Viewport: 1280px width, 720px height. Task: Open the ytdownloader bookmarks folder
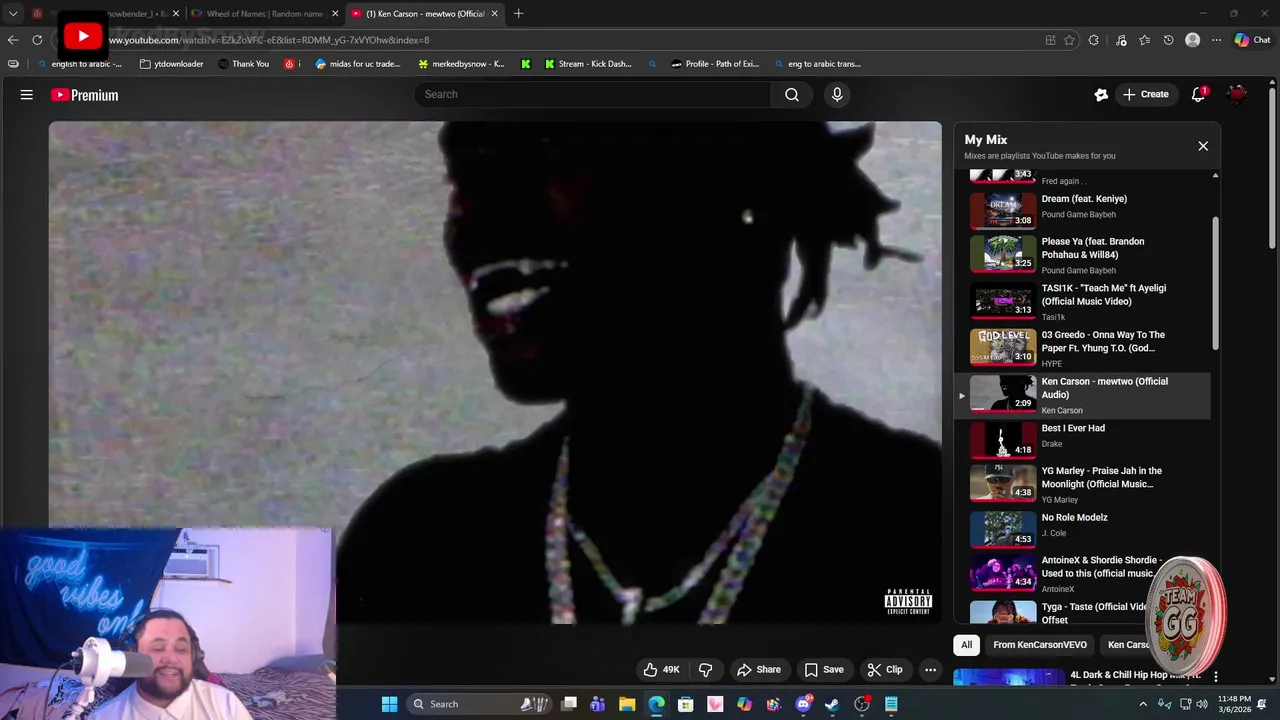tap(171, 64)
